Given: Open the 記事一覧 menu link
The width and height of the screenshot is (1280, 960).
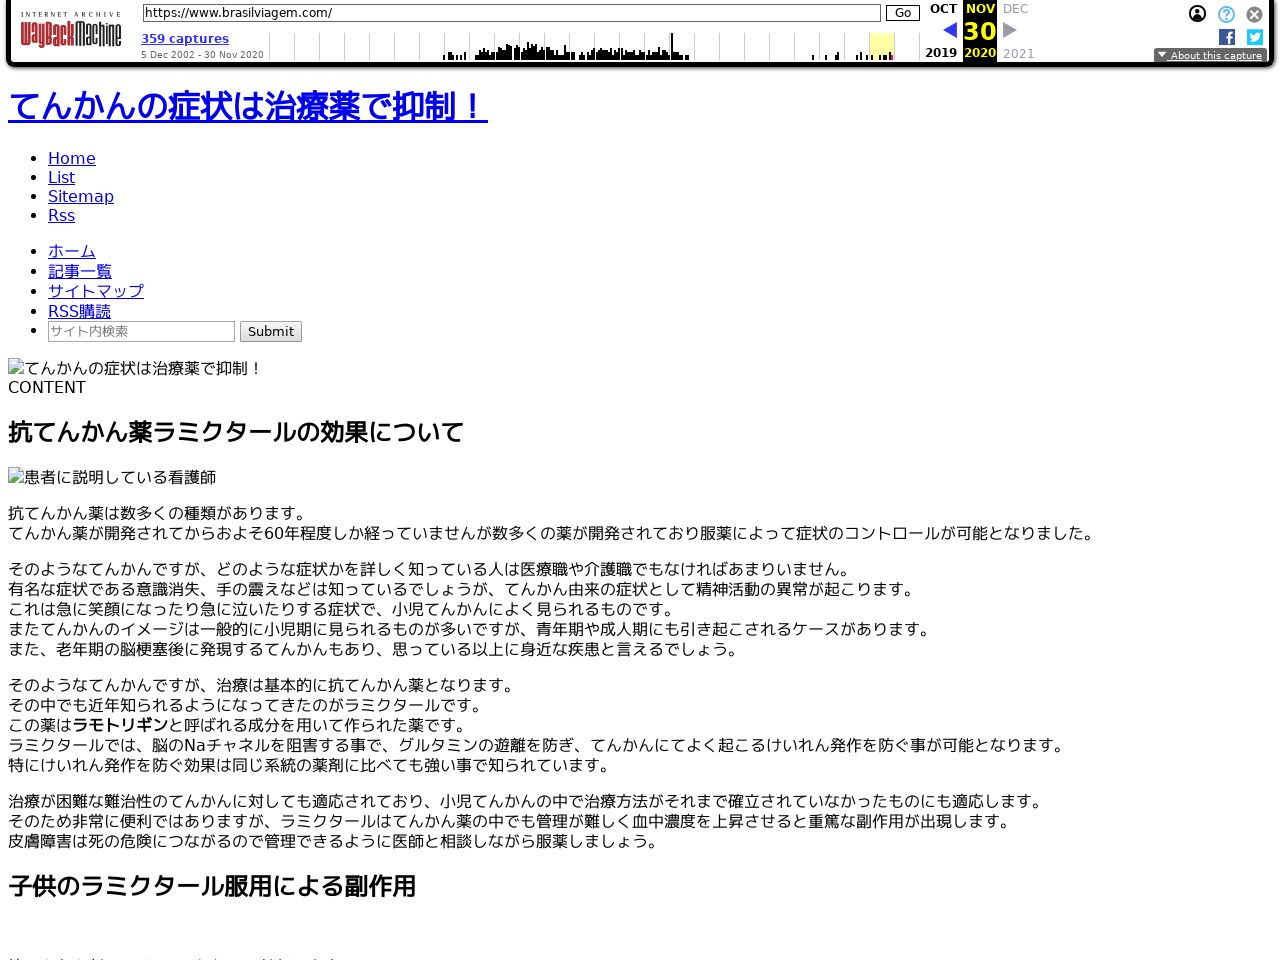Looking at the screenshot, I should point(80,271).
